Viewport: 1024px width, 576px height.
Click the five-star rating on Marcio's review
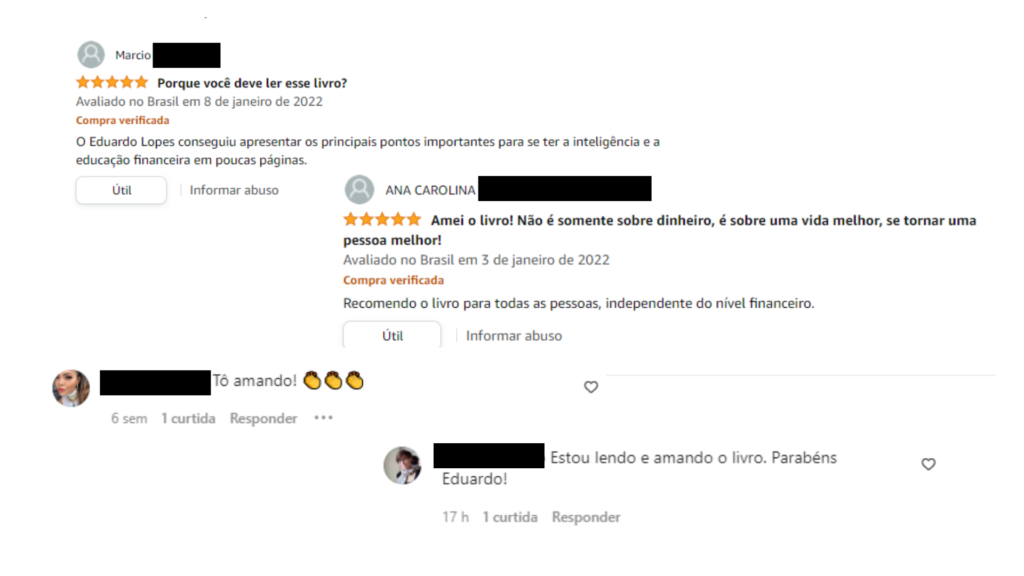(112, 82)
